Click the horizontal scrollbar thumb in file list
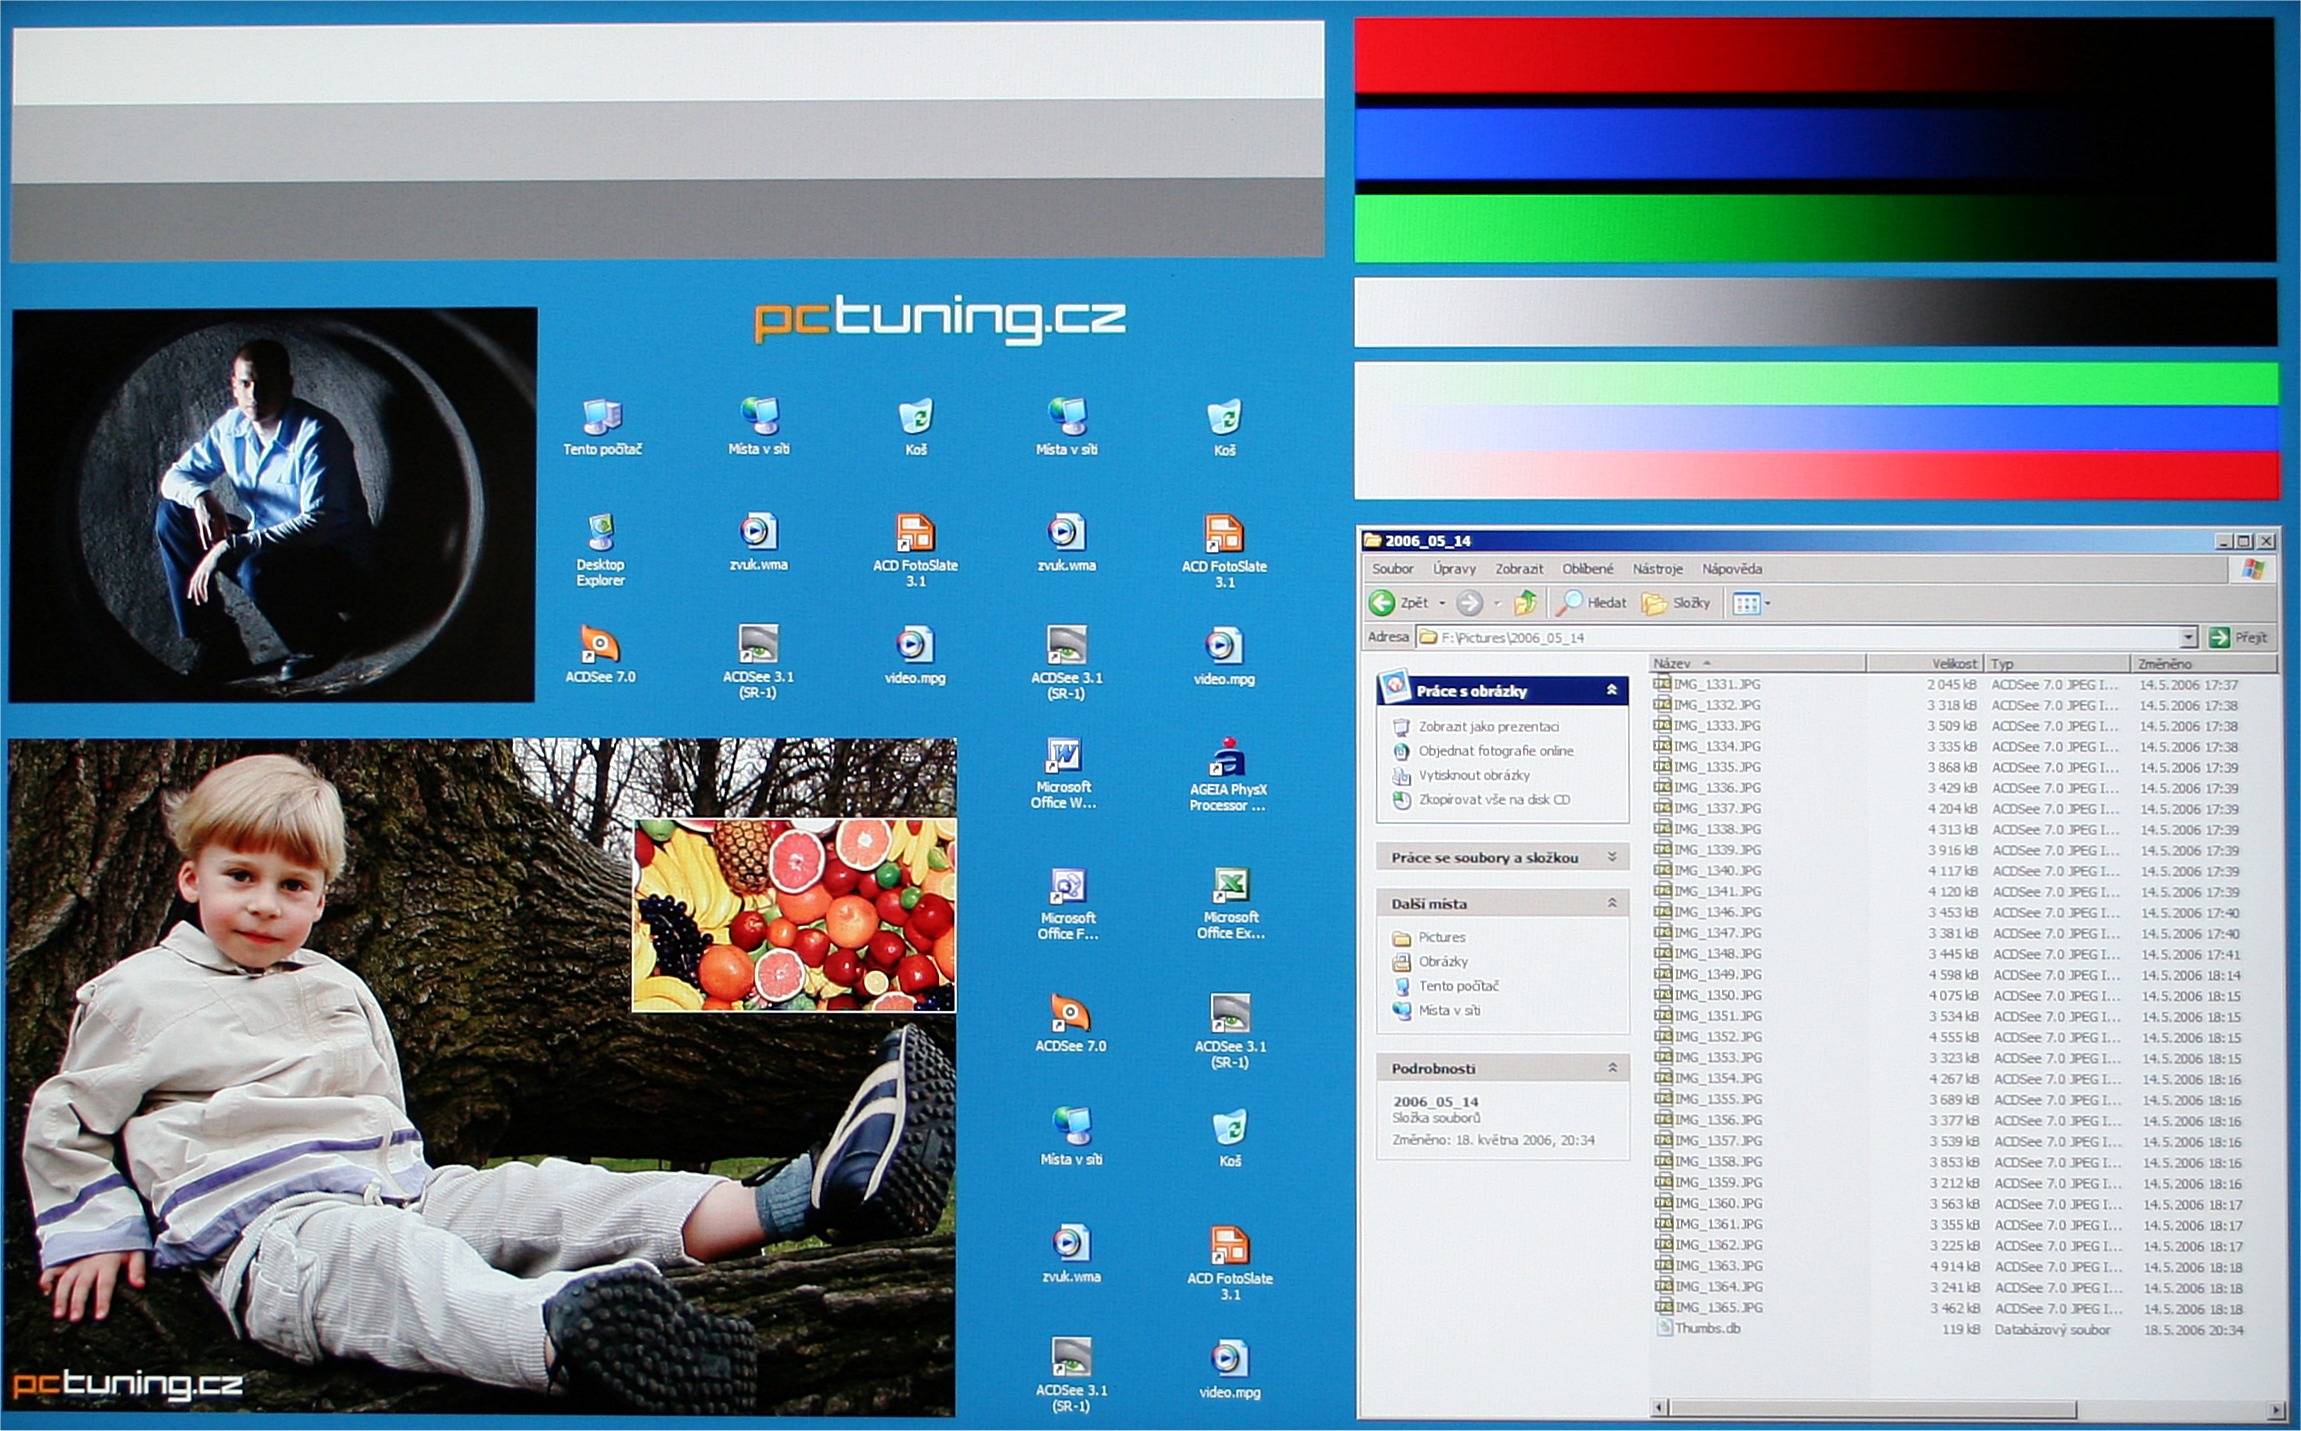This screenshot has width=2301, height=1431. (x=1872, y=1409)
